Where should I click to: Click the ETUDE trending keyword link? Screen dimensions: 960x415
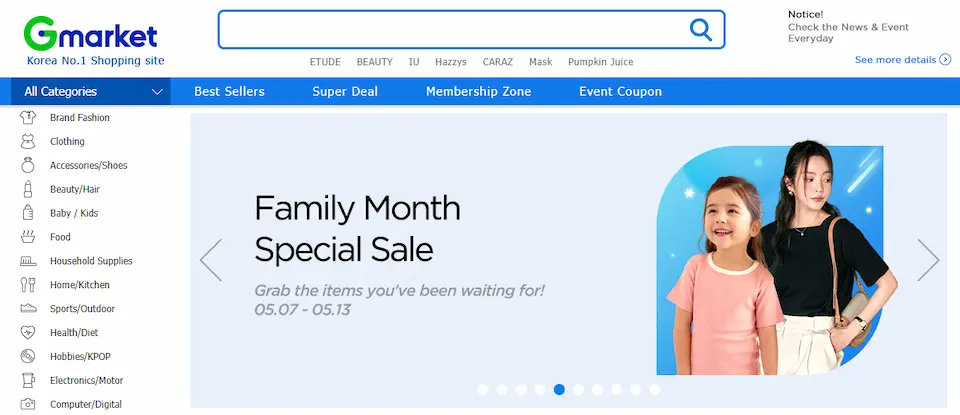[x=325, y=62]
